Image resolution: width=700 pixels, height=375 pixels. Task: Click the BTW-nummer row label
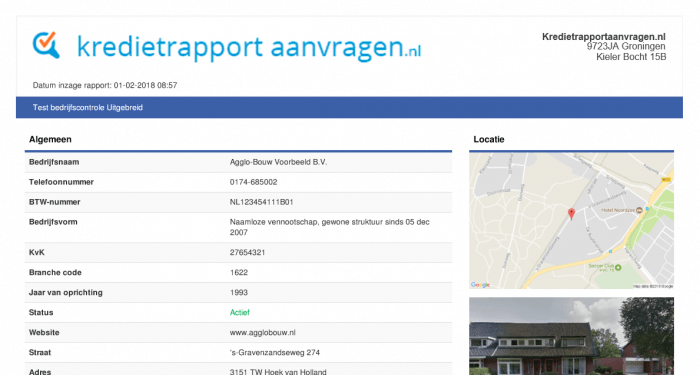54,202
